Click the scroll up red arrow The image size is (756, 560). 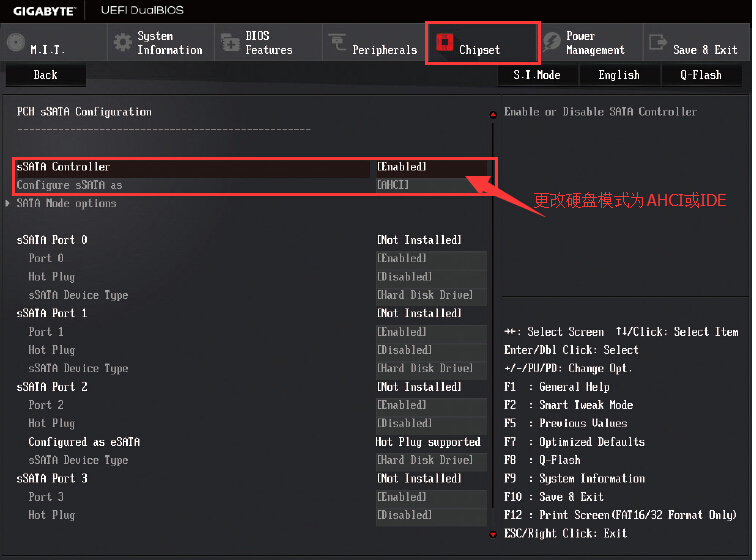(x=493, y=114)
